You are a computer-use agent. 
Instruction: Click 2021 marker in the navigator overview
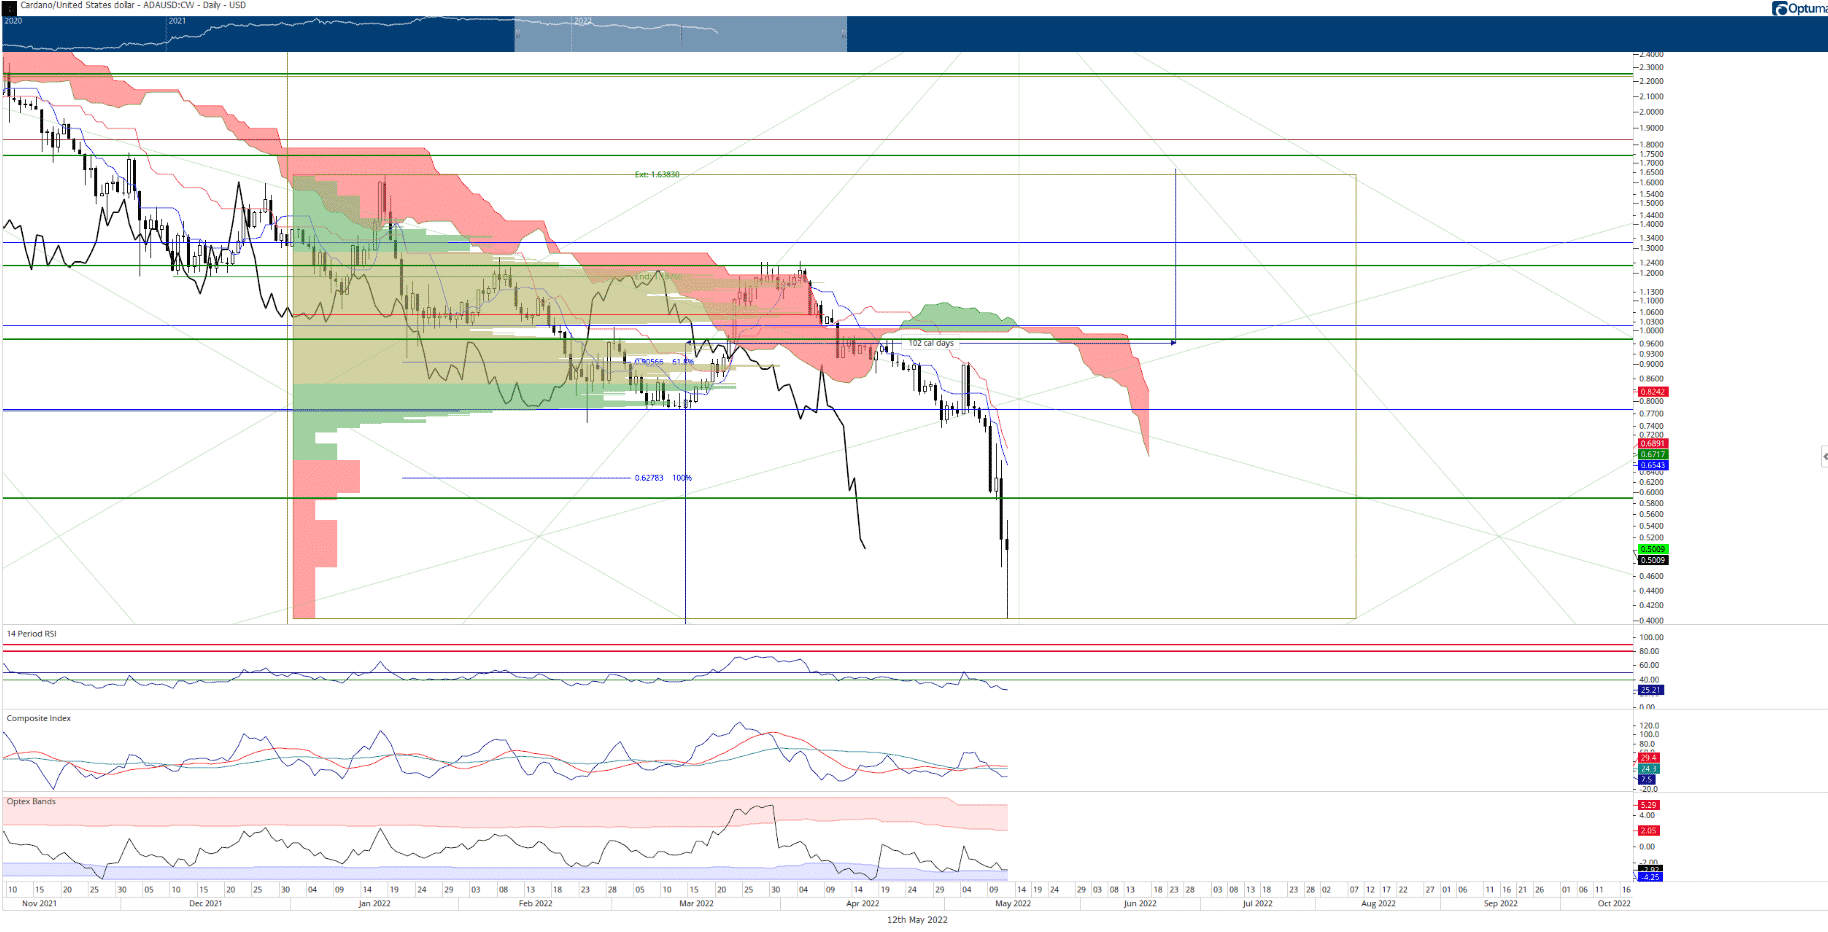coord(177,21)
